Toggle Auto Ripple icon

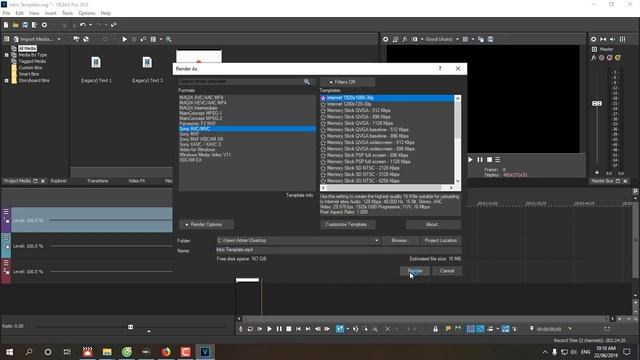(x=490, y=329)
